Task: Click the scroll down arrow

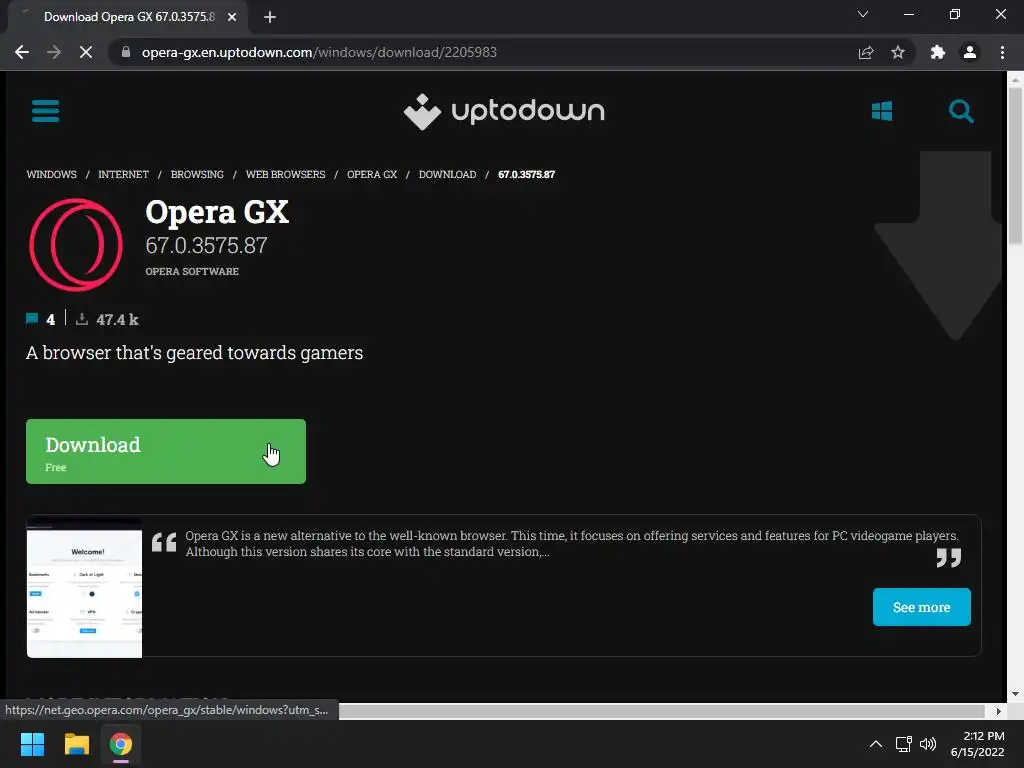Action: tap(1015, 694)
